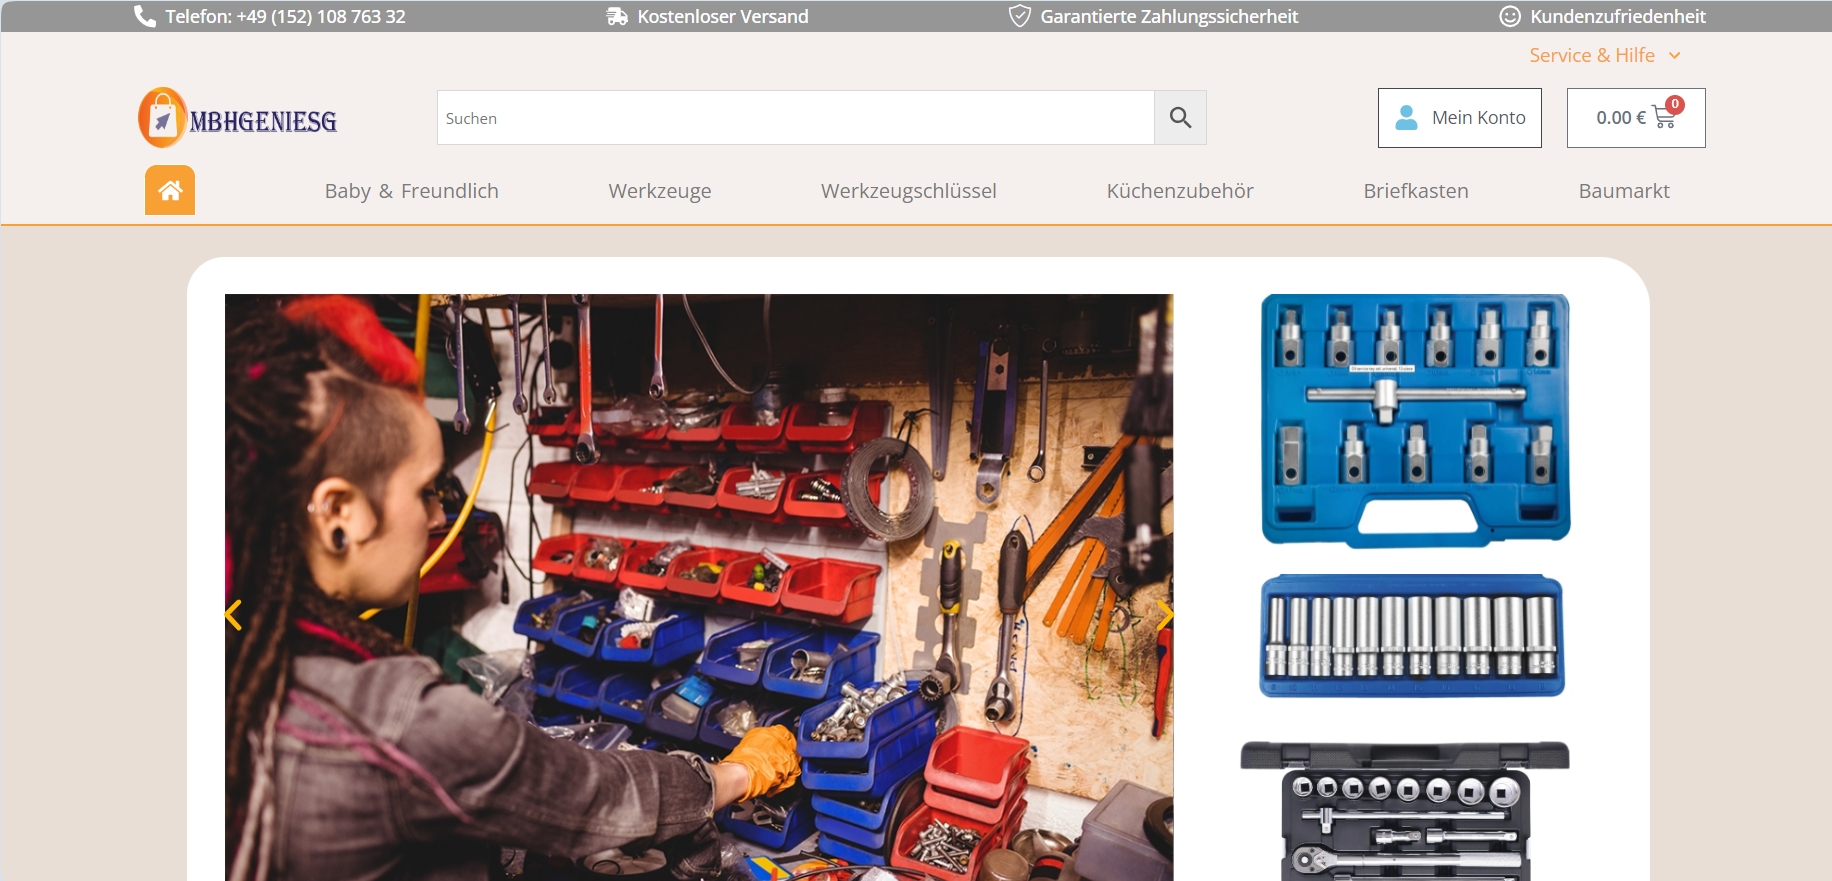Viewport: 1832px width, 881px height.
Task: Open the Mein Konto account button
Action: [1460, 118]
